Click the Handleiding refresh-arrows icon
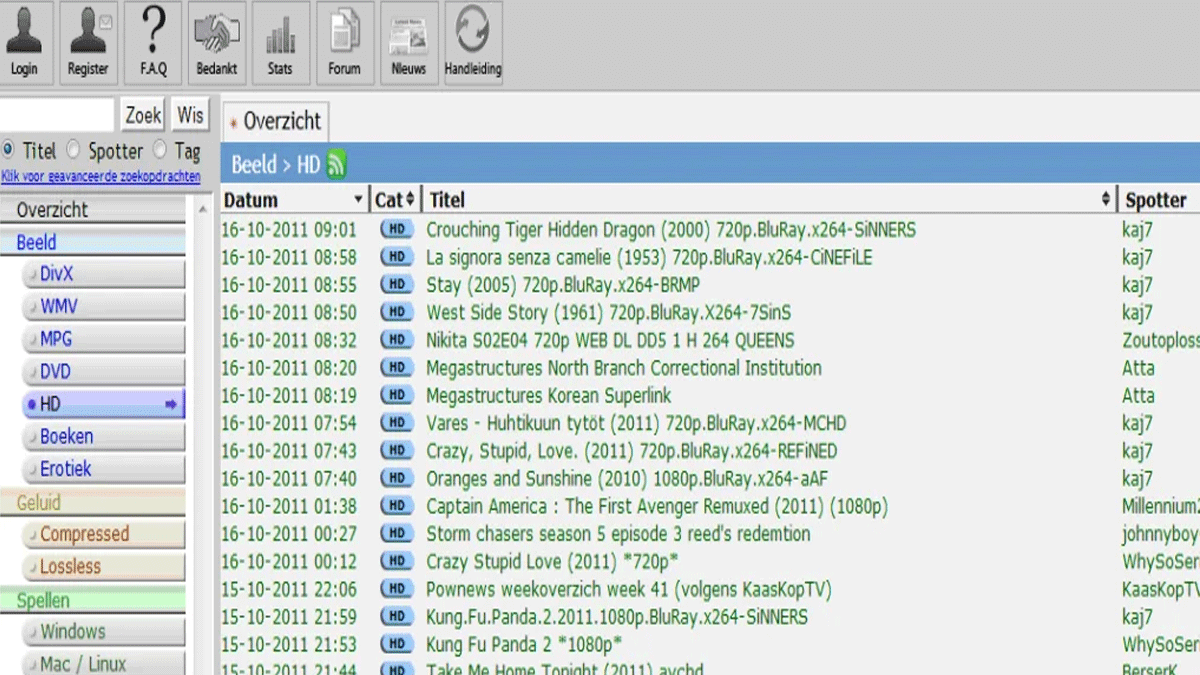Viewport: 1200px width, 675px height. tap(472, 42)
